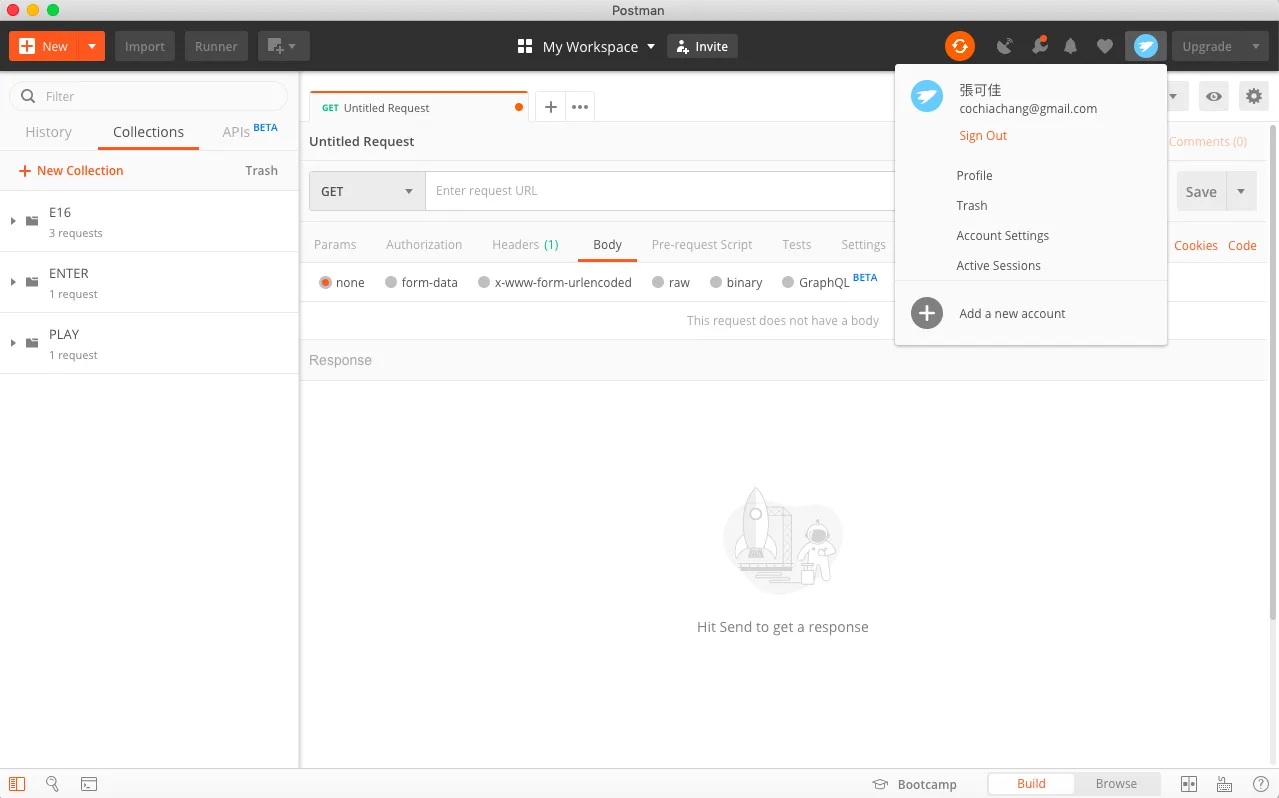Click the PLAY collection folder icon
1279x798 pixels.
pos(32,343)
